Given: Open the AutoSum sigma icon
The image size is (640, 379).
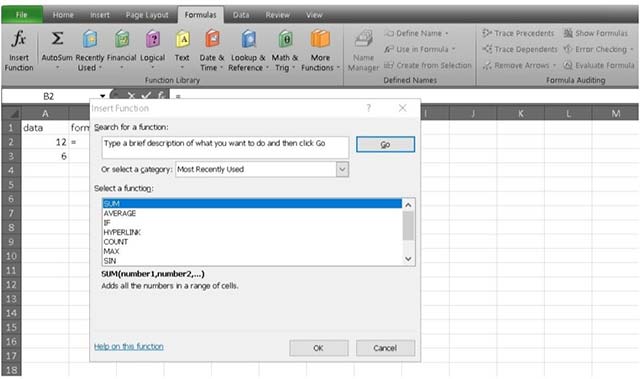Looking at the screenshot, I should (x=57, y=39).
